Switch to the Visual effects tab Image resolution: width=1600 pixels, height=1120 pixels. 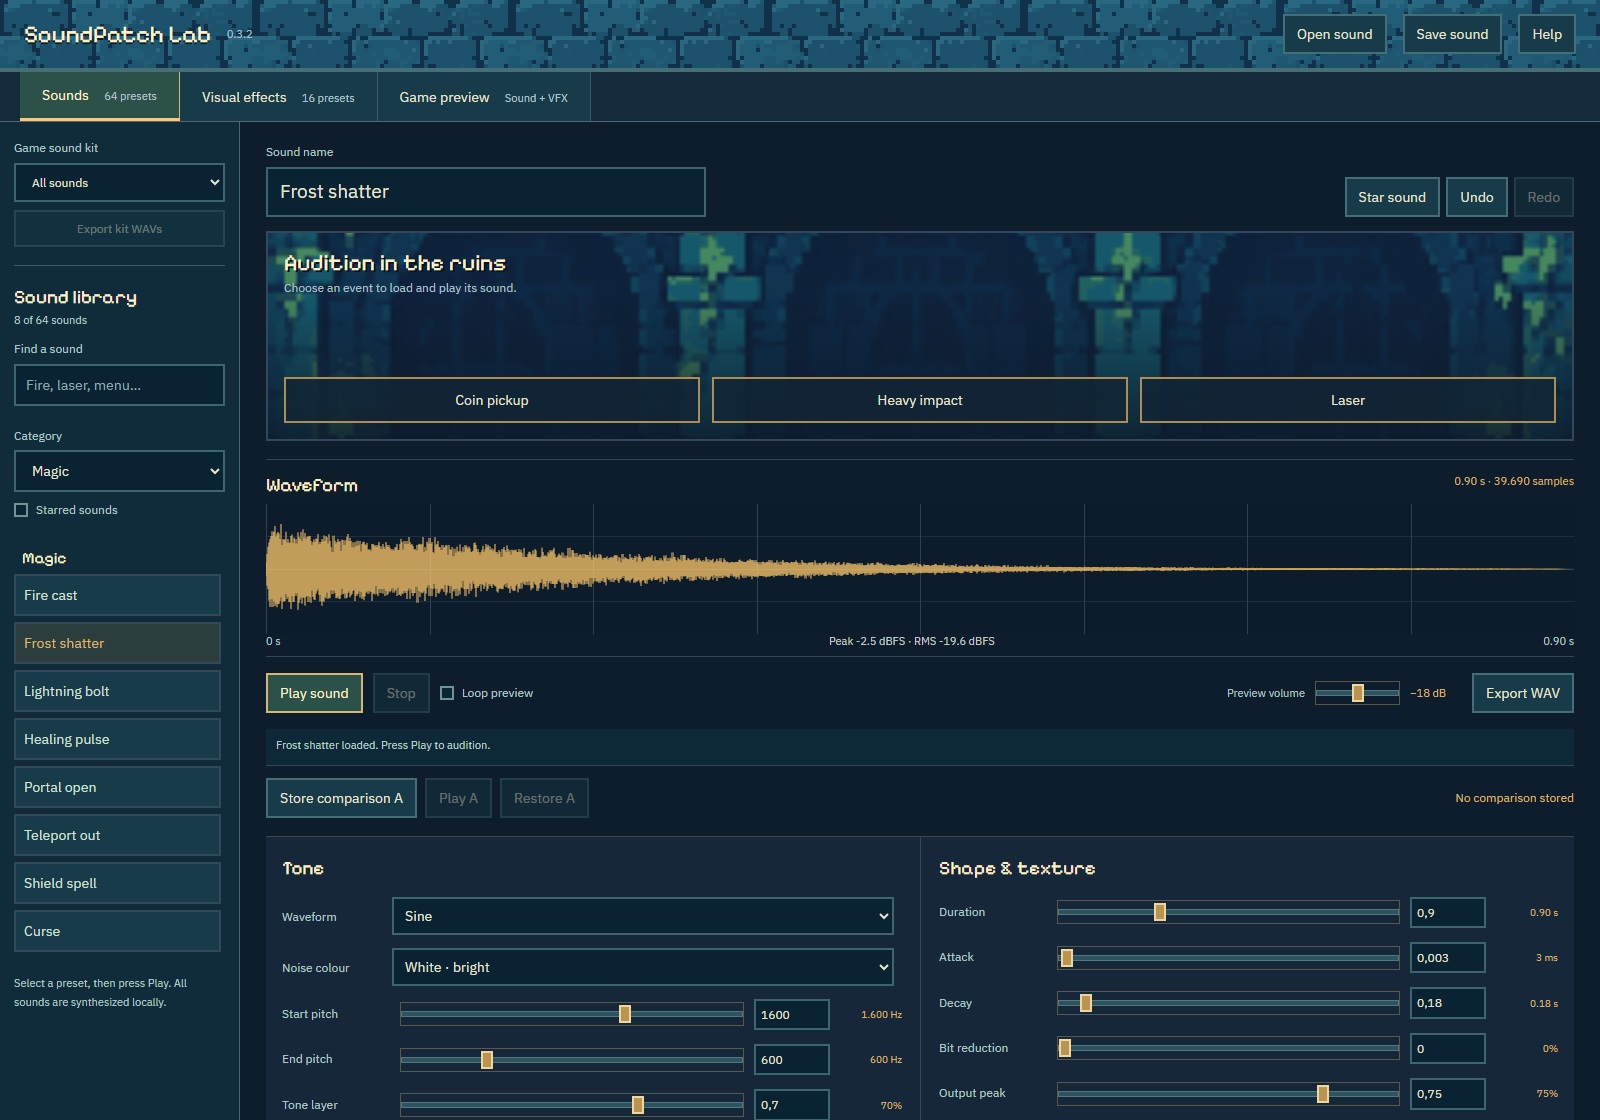pyautogui.click(x=278, y=98)
